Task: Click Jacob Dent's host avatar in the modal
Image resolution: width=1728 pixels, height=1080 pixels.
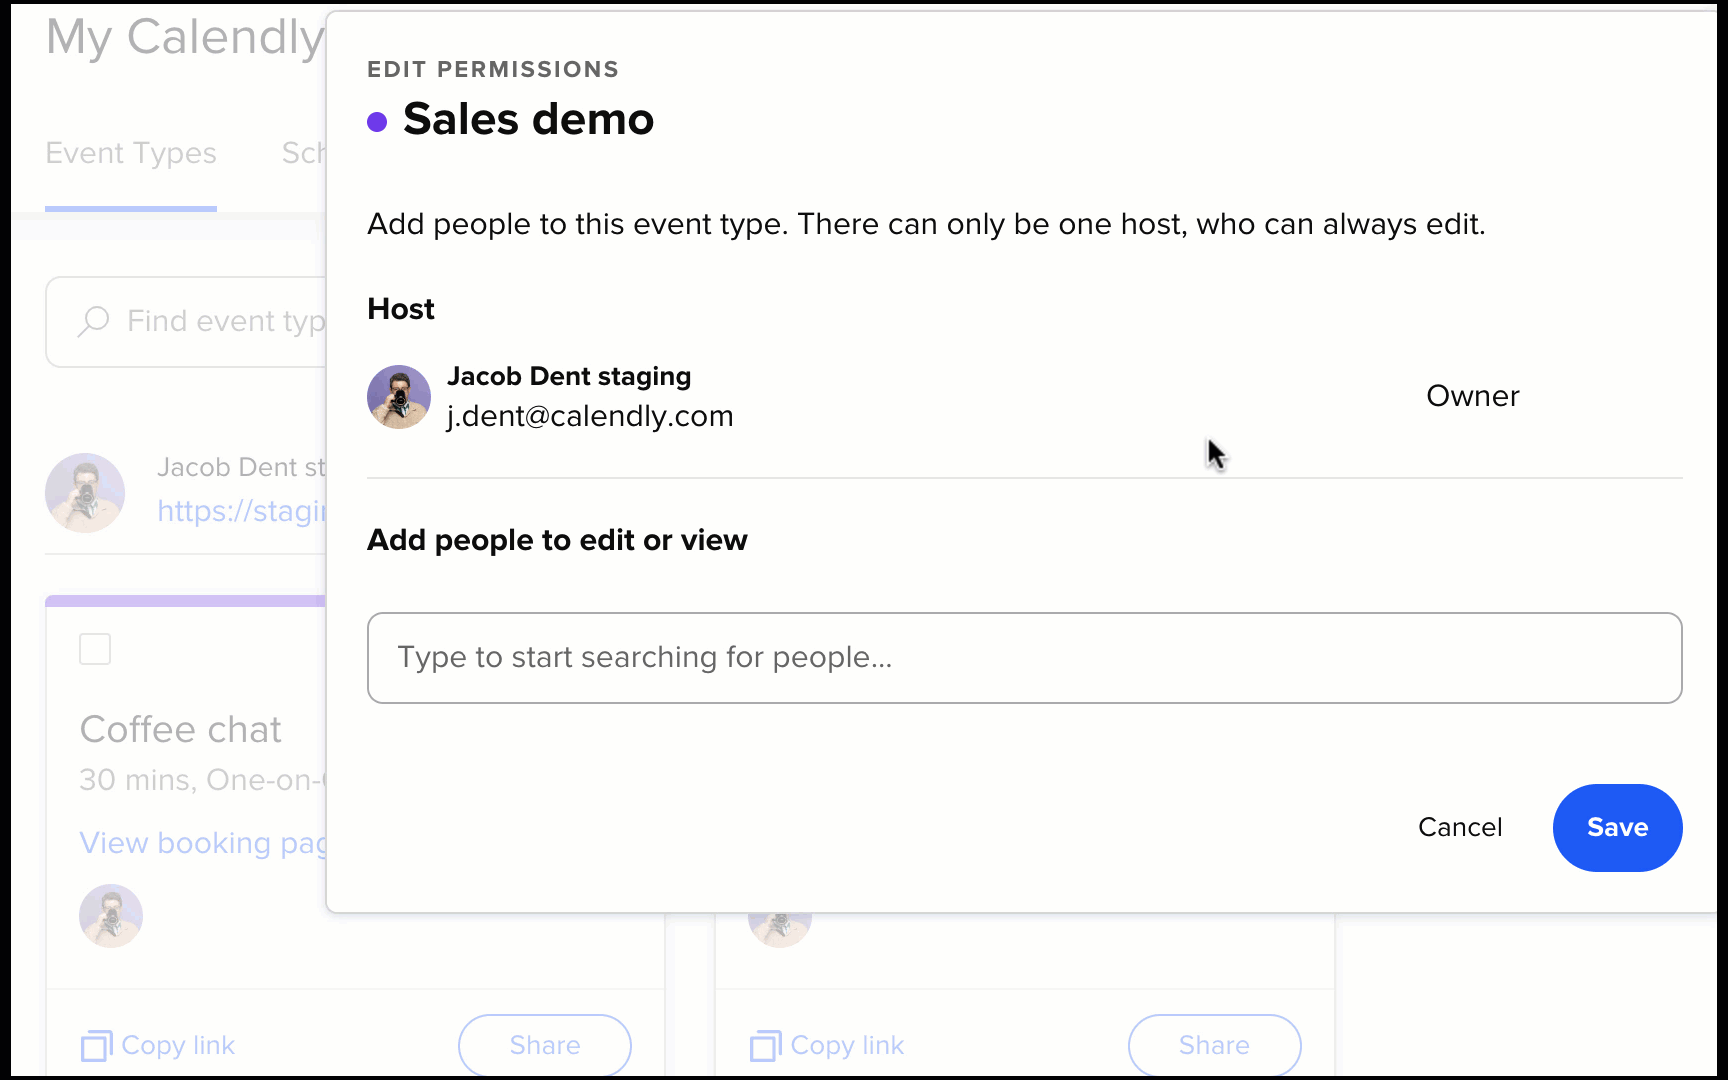Action: [x=398, y=397]
